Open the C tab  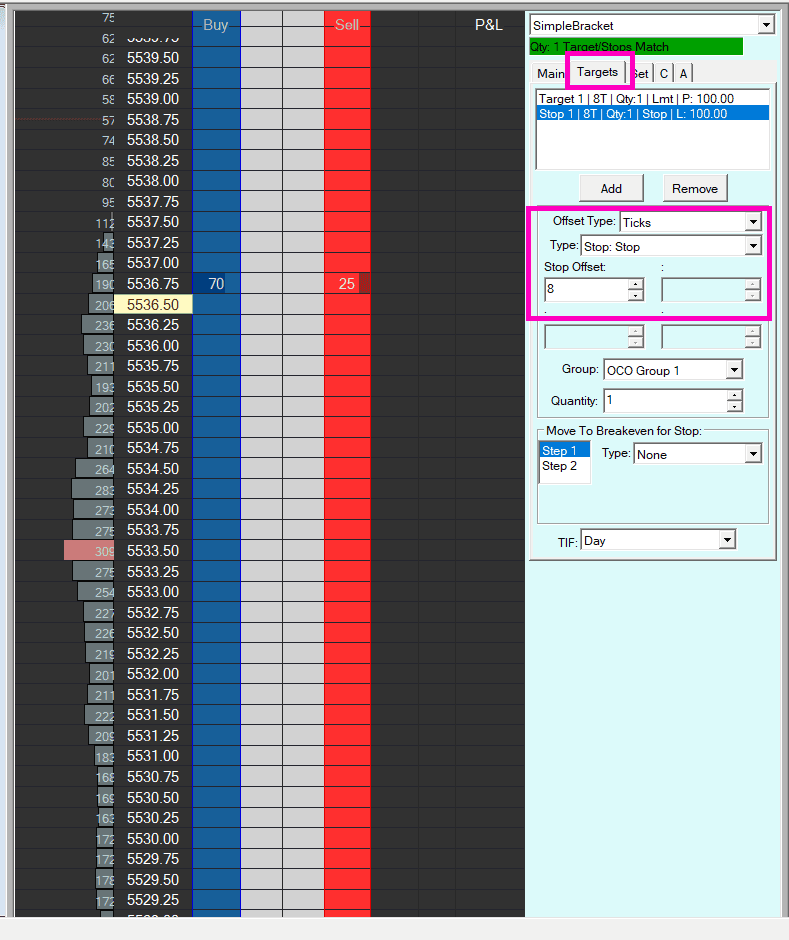pyautogui.click(x=663, y=73)
